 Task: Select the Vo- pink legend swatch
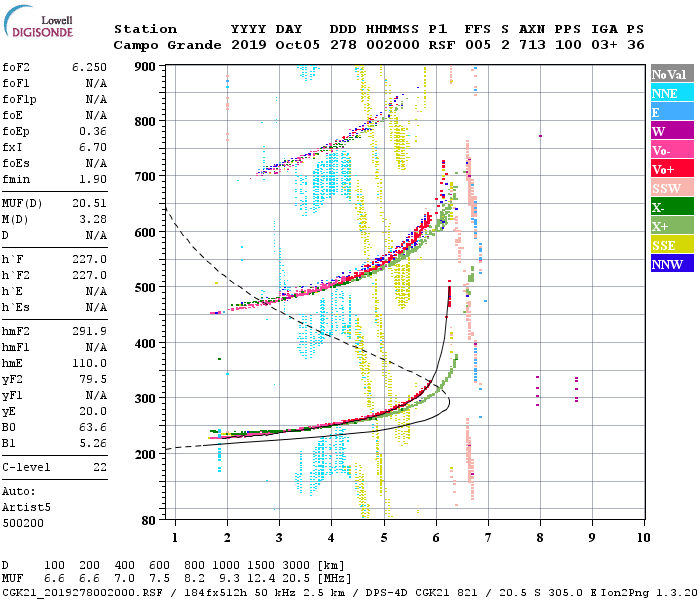click(672, 149)
